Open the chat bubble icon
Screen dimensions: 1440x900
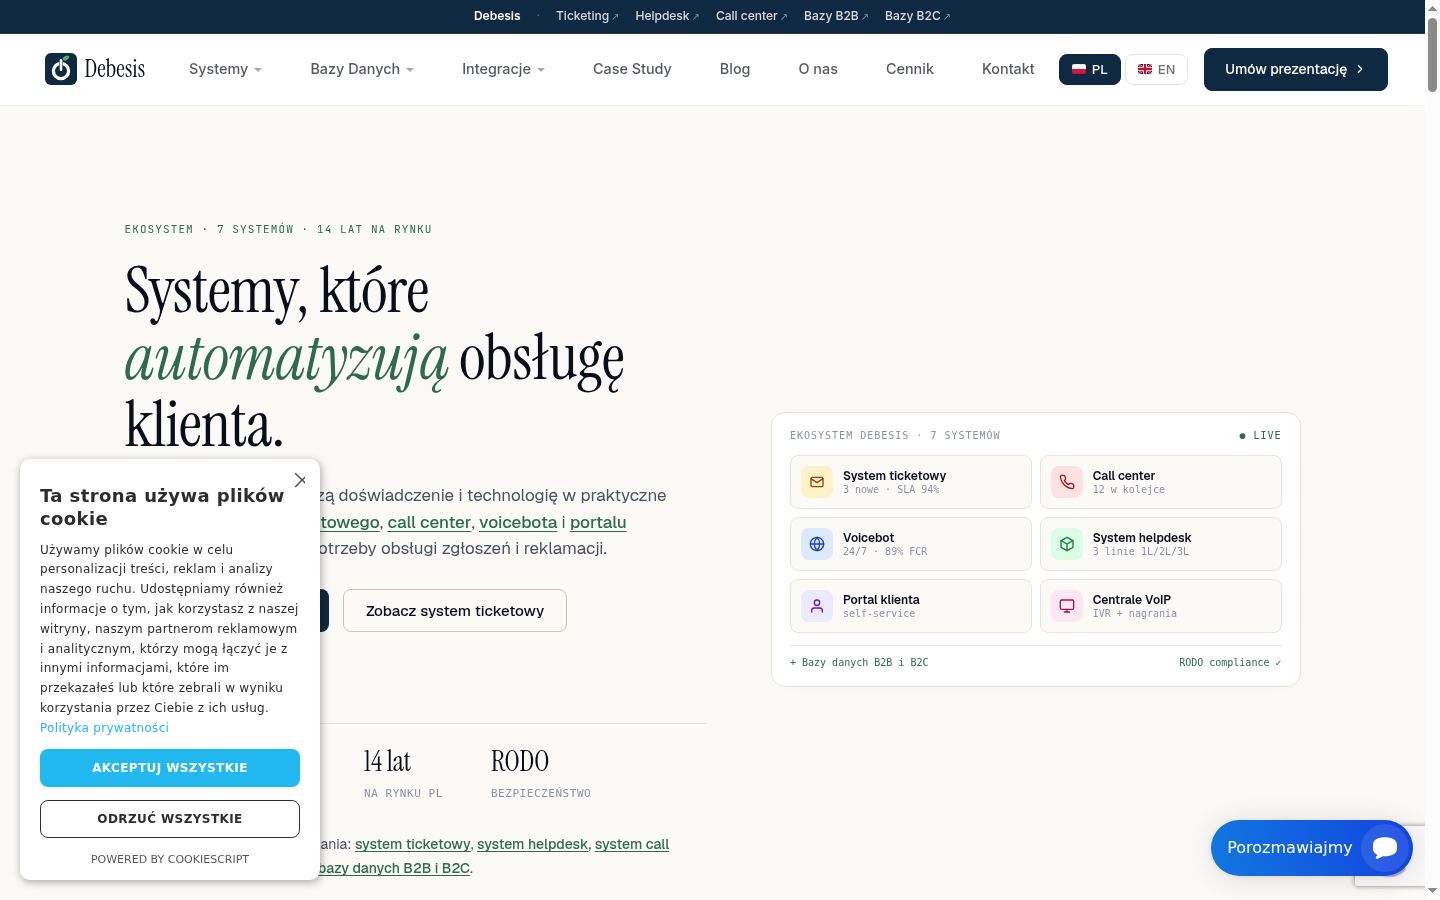pyautogui.click(x=1385, y=848)
